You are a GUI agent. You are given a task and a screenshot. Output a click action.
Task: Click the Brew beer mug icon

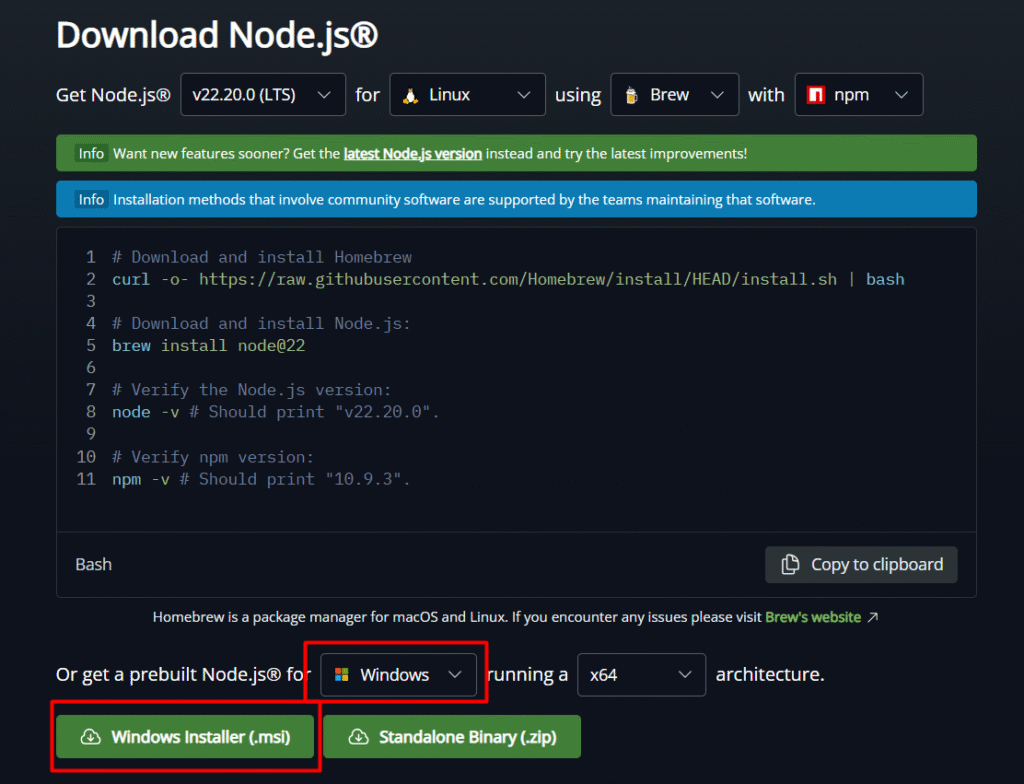pos(631,95)
